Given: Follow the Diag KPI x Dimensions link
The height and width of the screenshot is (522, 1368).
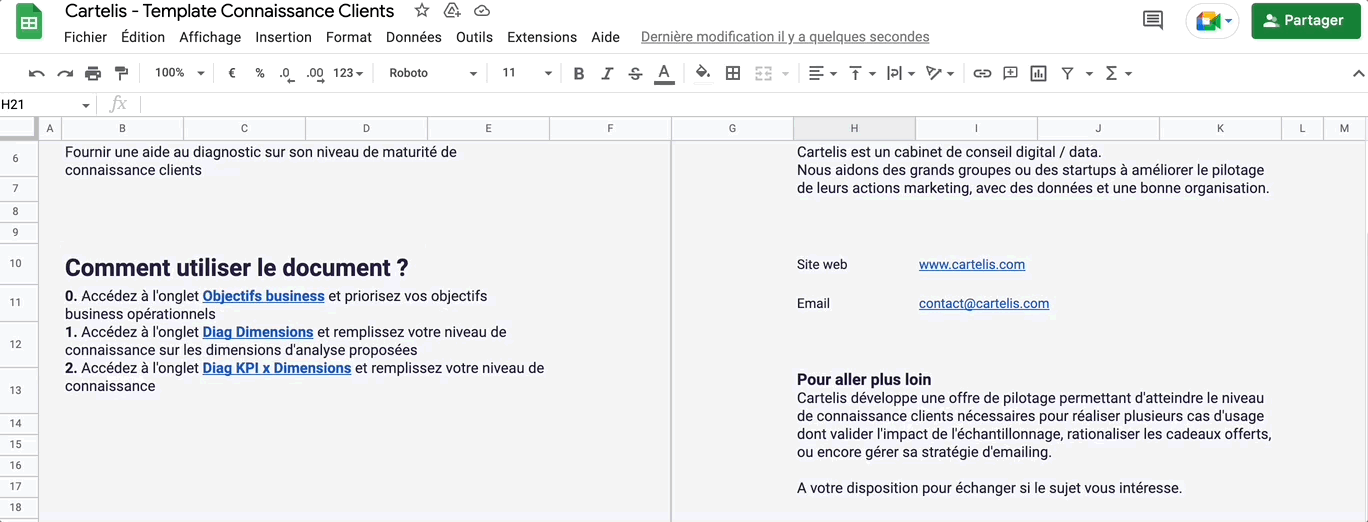Looking at the screenshot, I should click(x=277, y=368).
